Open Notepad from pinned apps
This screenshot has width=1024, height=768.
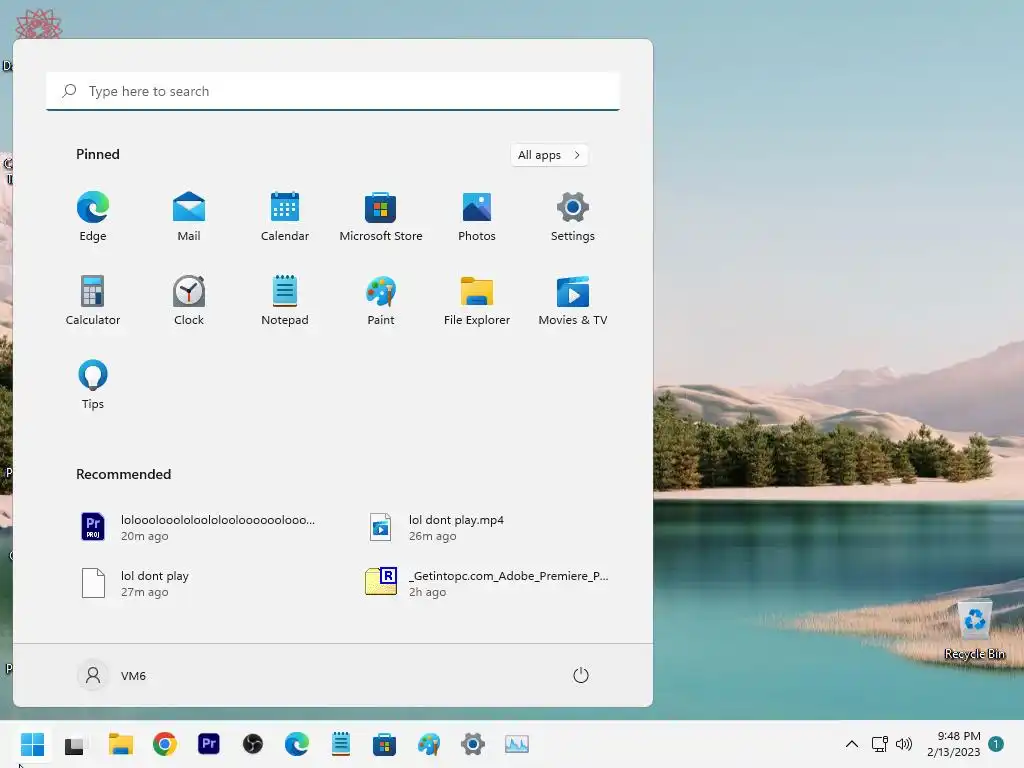point(285,301)
